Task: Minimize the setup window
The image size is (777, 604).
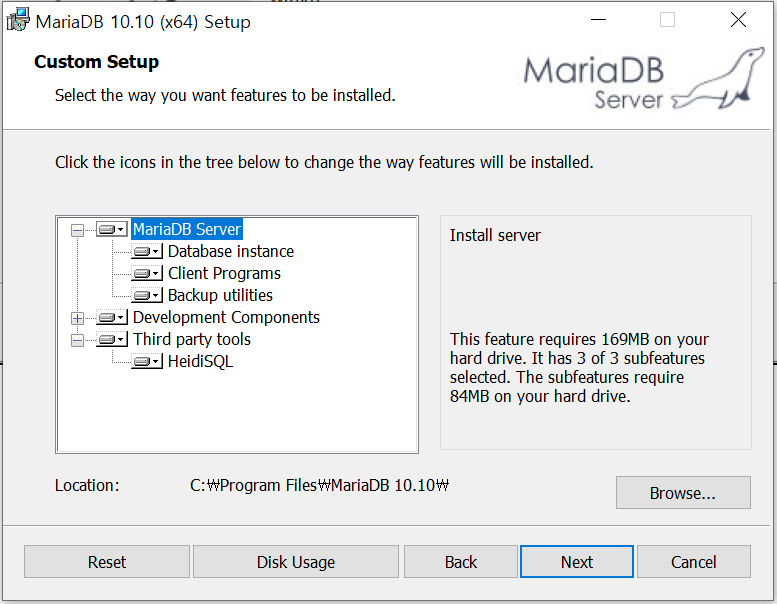Action: click(x=599, y=20)
